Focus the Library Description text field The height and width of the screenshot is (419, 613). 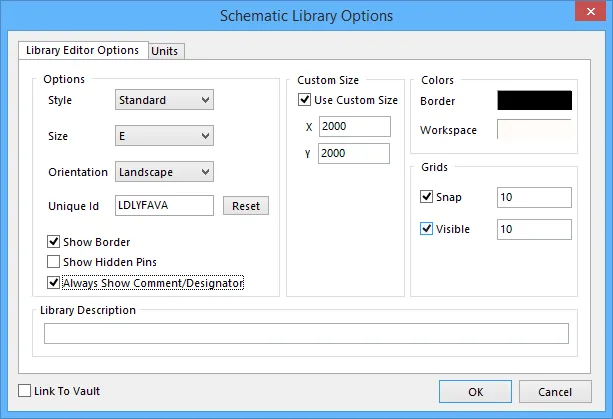coord(306,333)
